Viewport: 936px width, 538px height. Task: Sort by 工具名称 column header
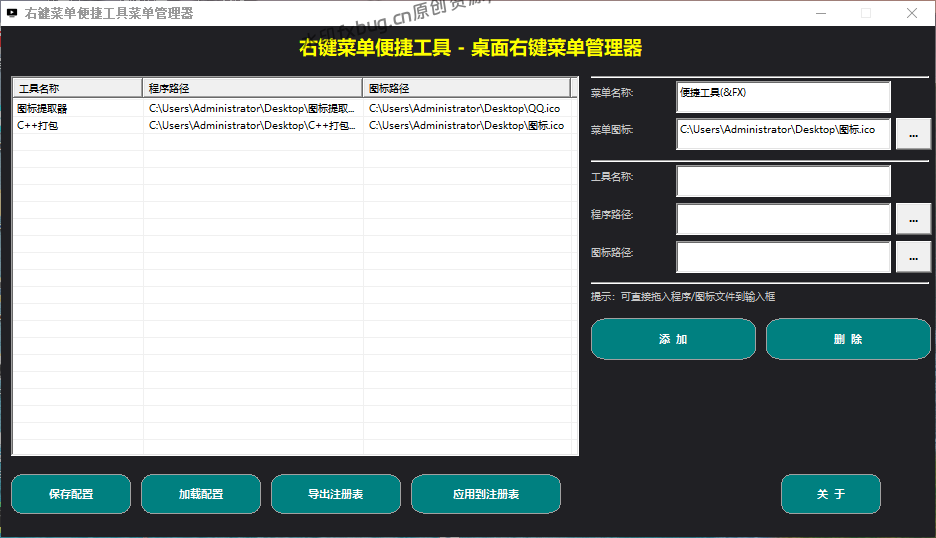[x=78, y=88]
